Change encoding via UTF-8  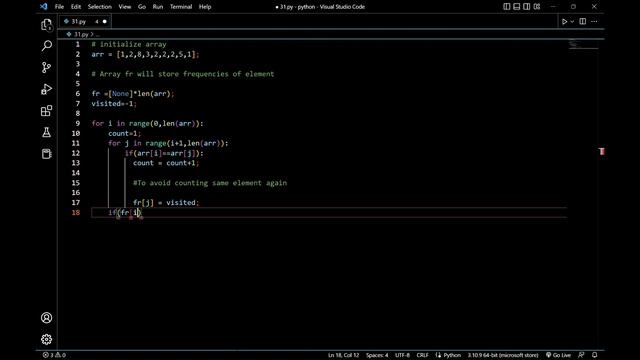[402, 355]
